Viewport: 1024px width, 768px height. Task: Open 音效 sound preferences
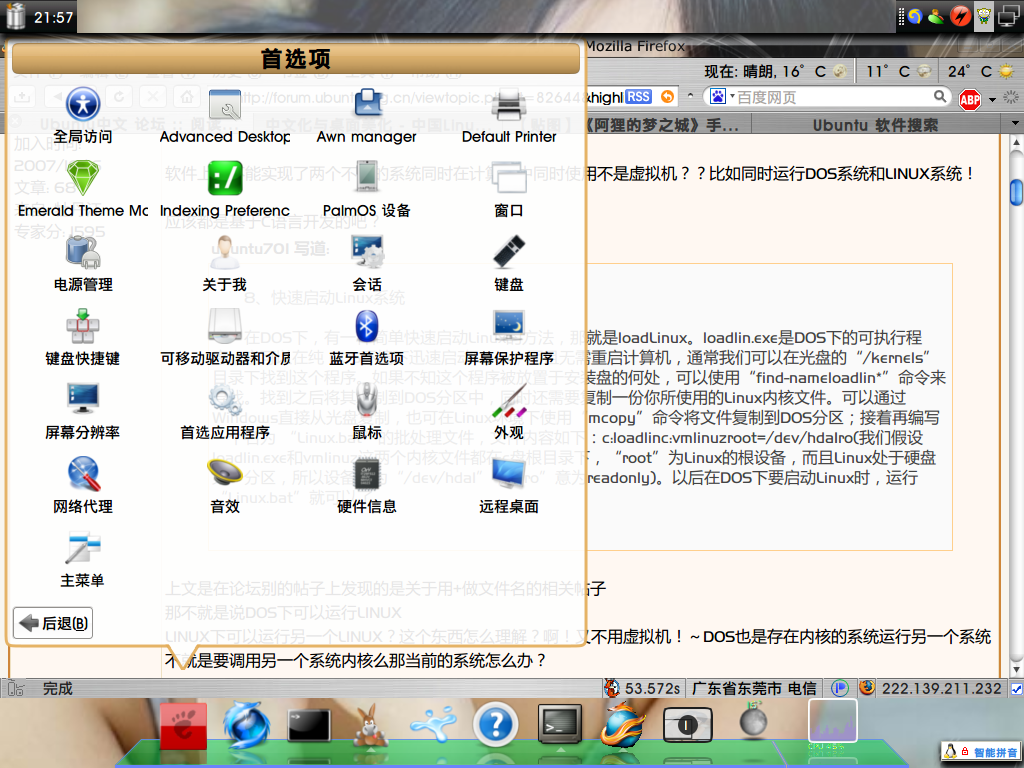tap(225, 485)
